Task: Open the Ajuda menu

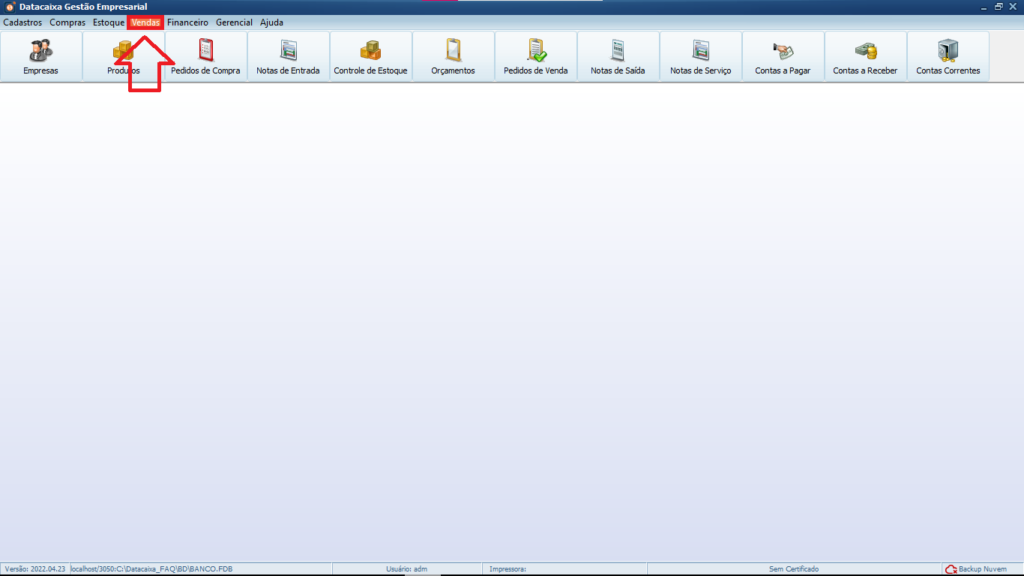Action: 272,22
